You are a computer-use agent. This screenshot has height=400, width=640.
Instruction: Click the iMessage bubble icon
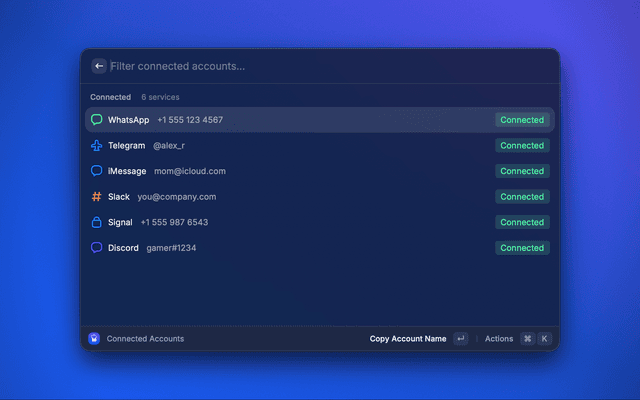click(97, 171)
